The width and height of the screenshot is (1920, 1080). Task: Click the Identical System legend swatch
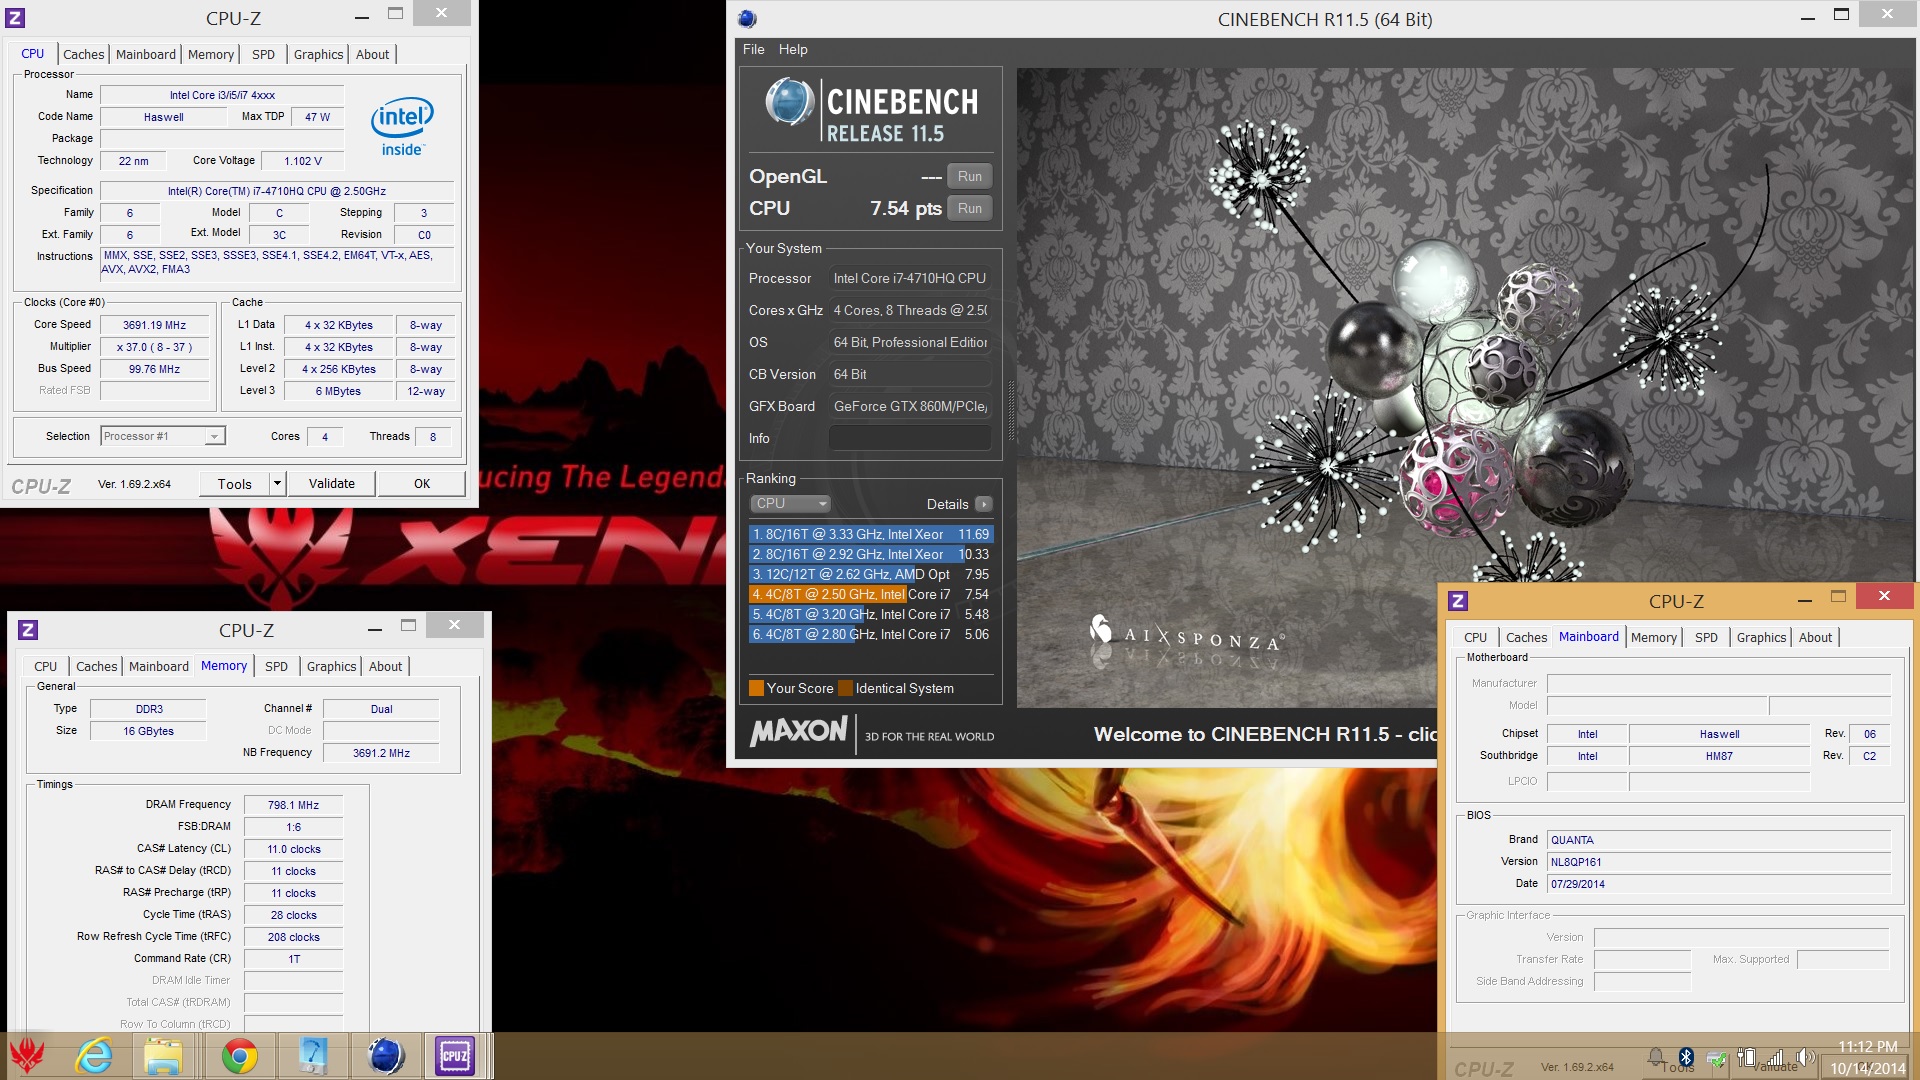[x=846, y=688]
